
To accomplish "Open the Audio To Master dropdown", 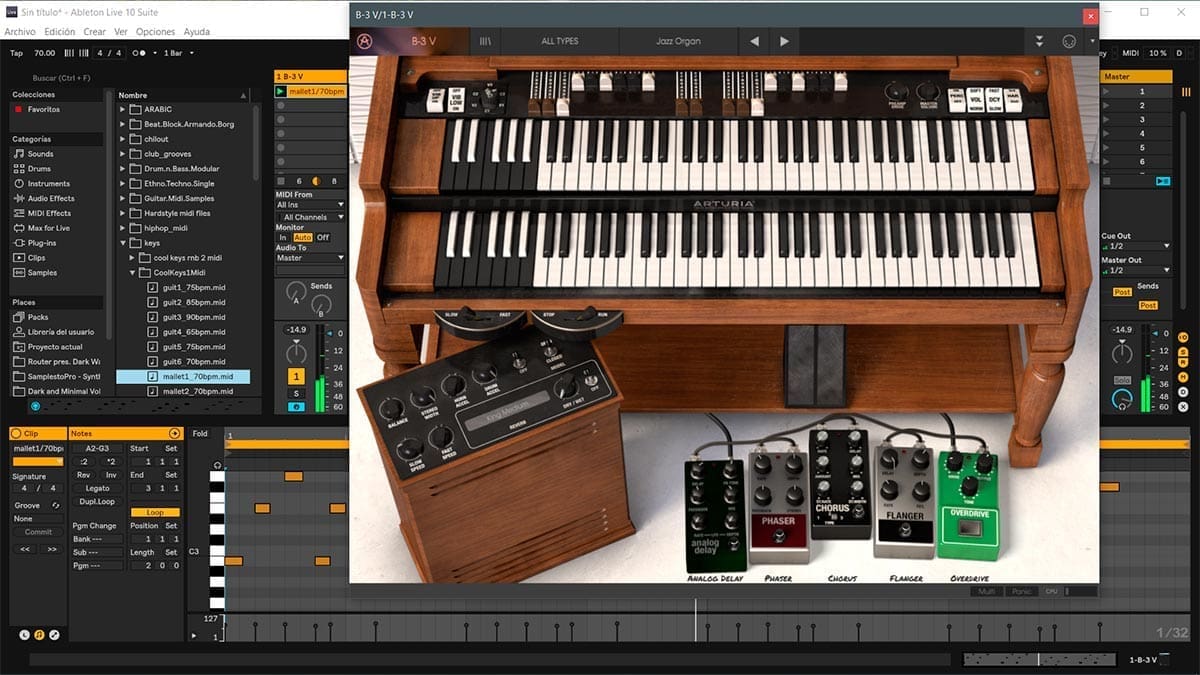I will click(x=310, y=258).
